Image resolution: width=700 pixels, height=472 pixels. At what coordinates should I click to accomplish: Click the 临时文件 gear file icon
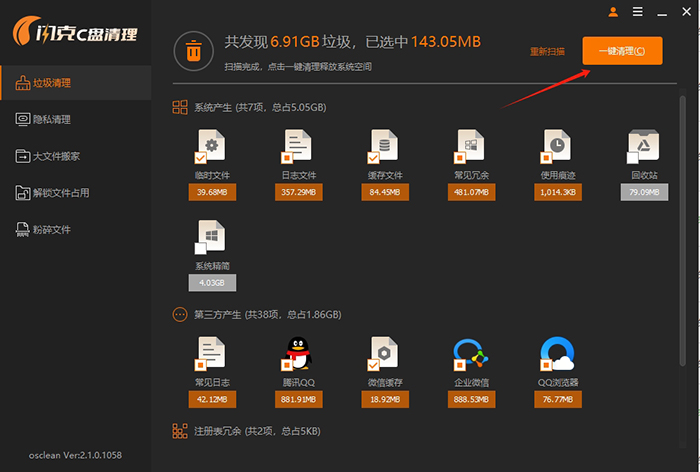tap(212, 145)
